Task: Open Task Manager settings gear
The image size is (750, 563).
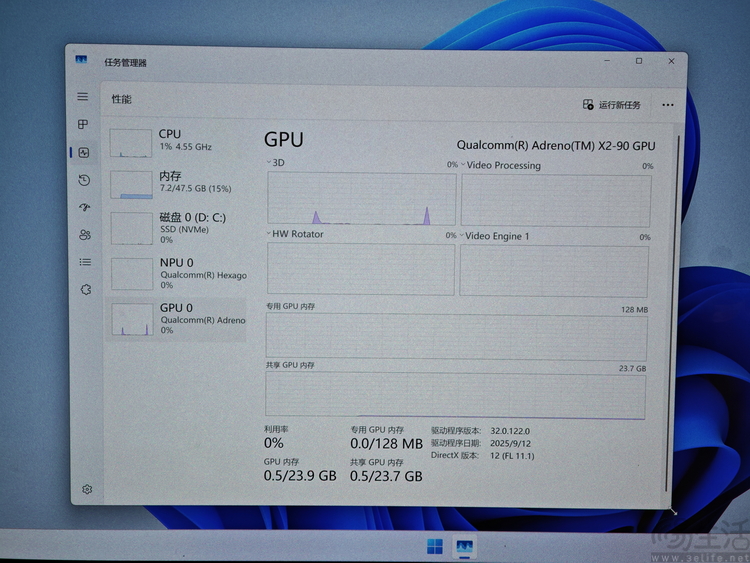Action: pyautogui.click(x=87, y=489)
